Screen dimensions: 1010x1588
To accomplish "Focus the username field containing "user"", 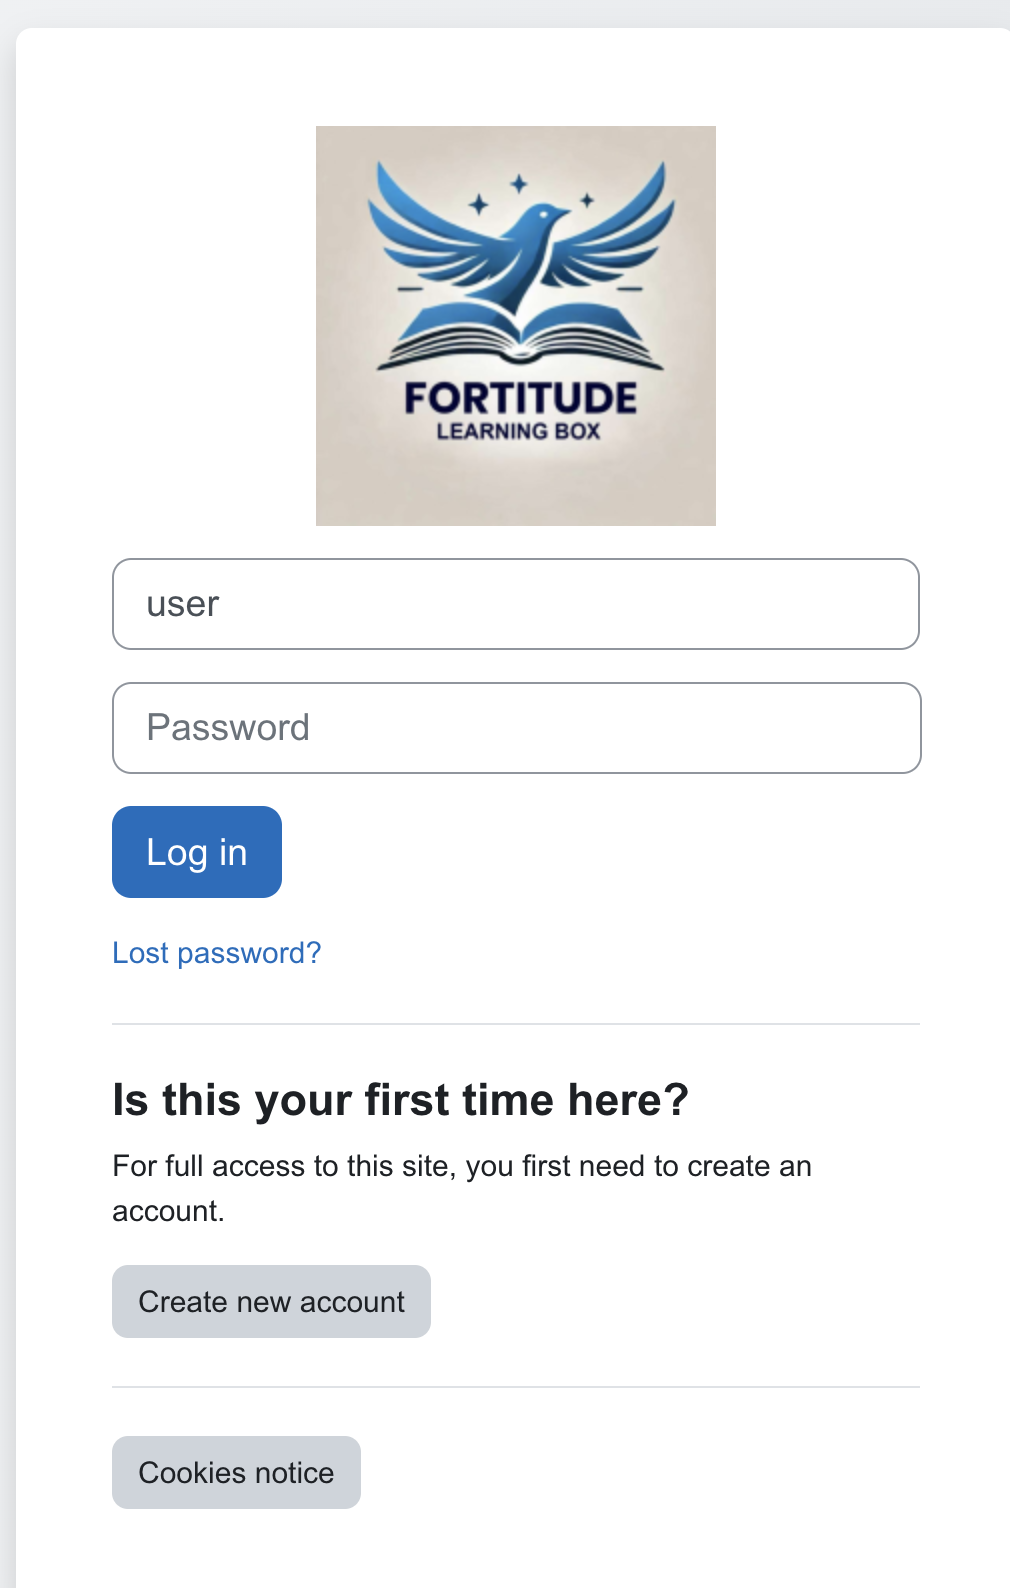I will [515, 604].
